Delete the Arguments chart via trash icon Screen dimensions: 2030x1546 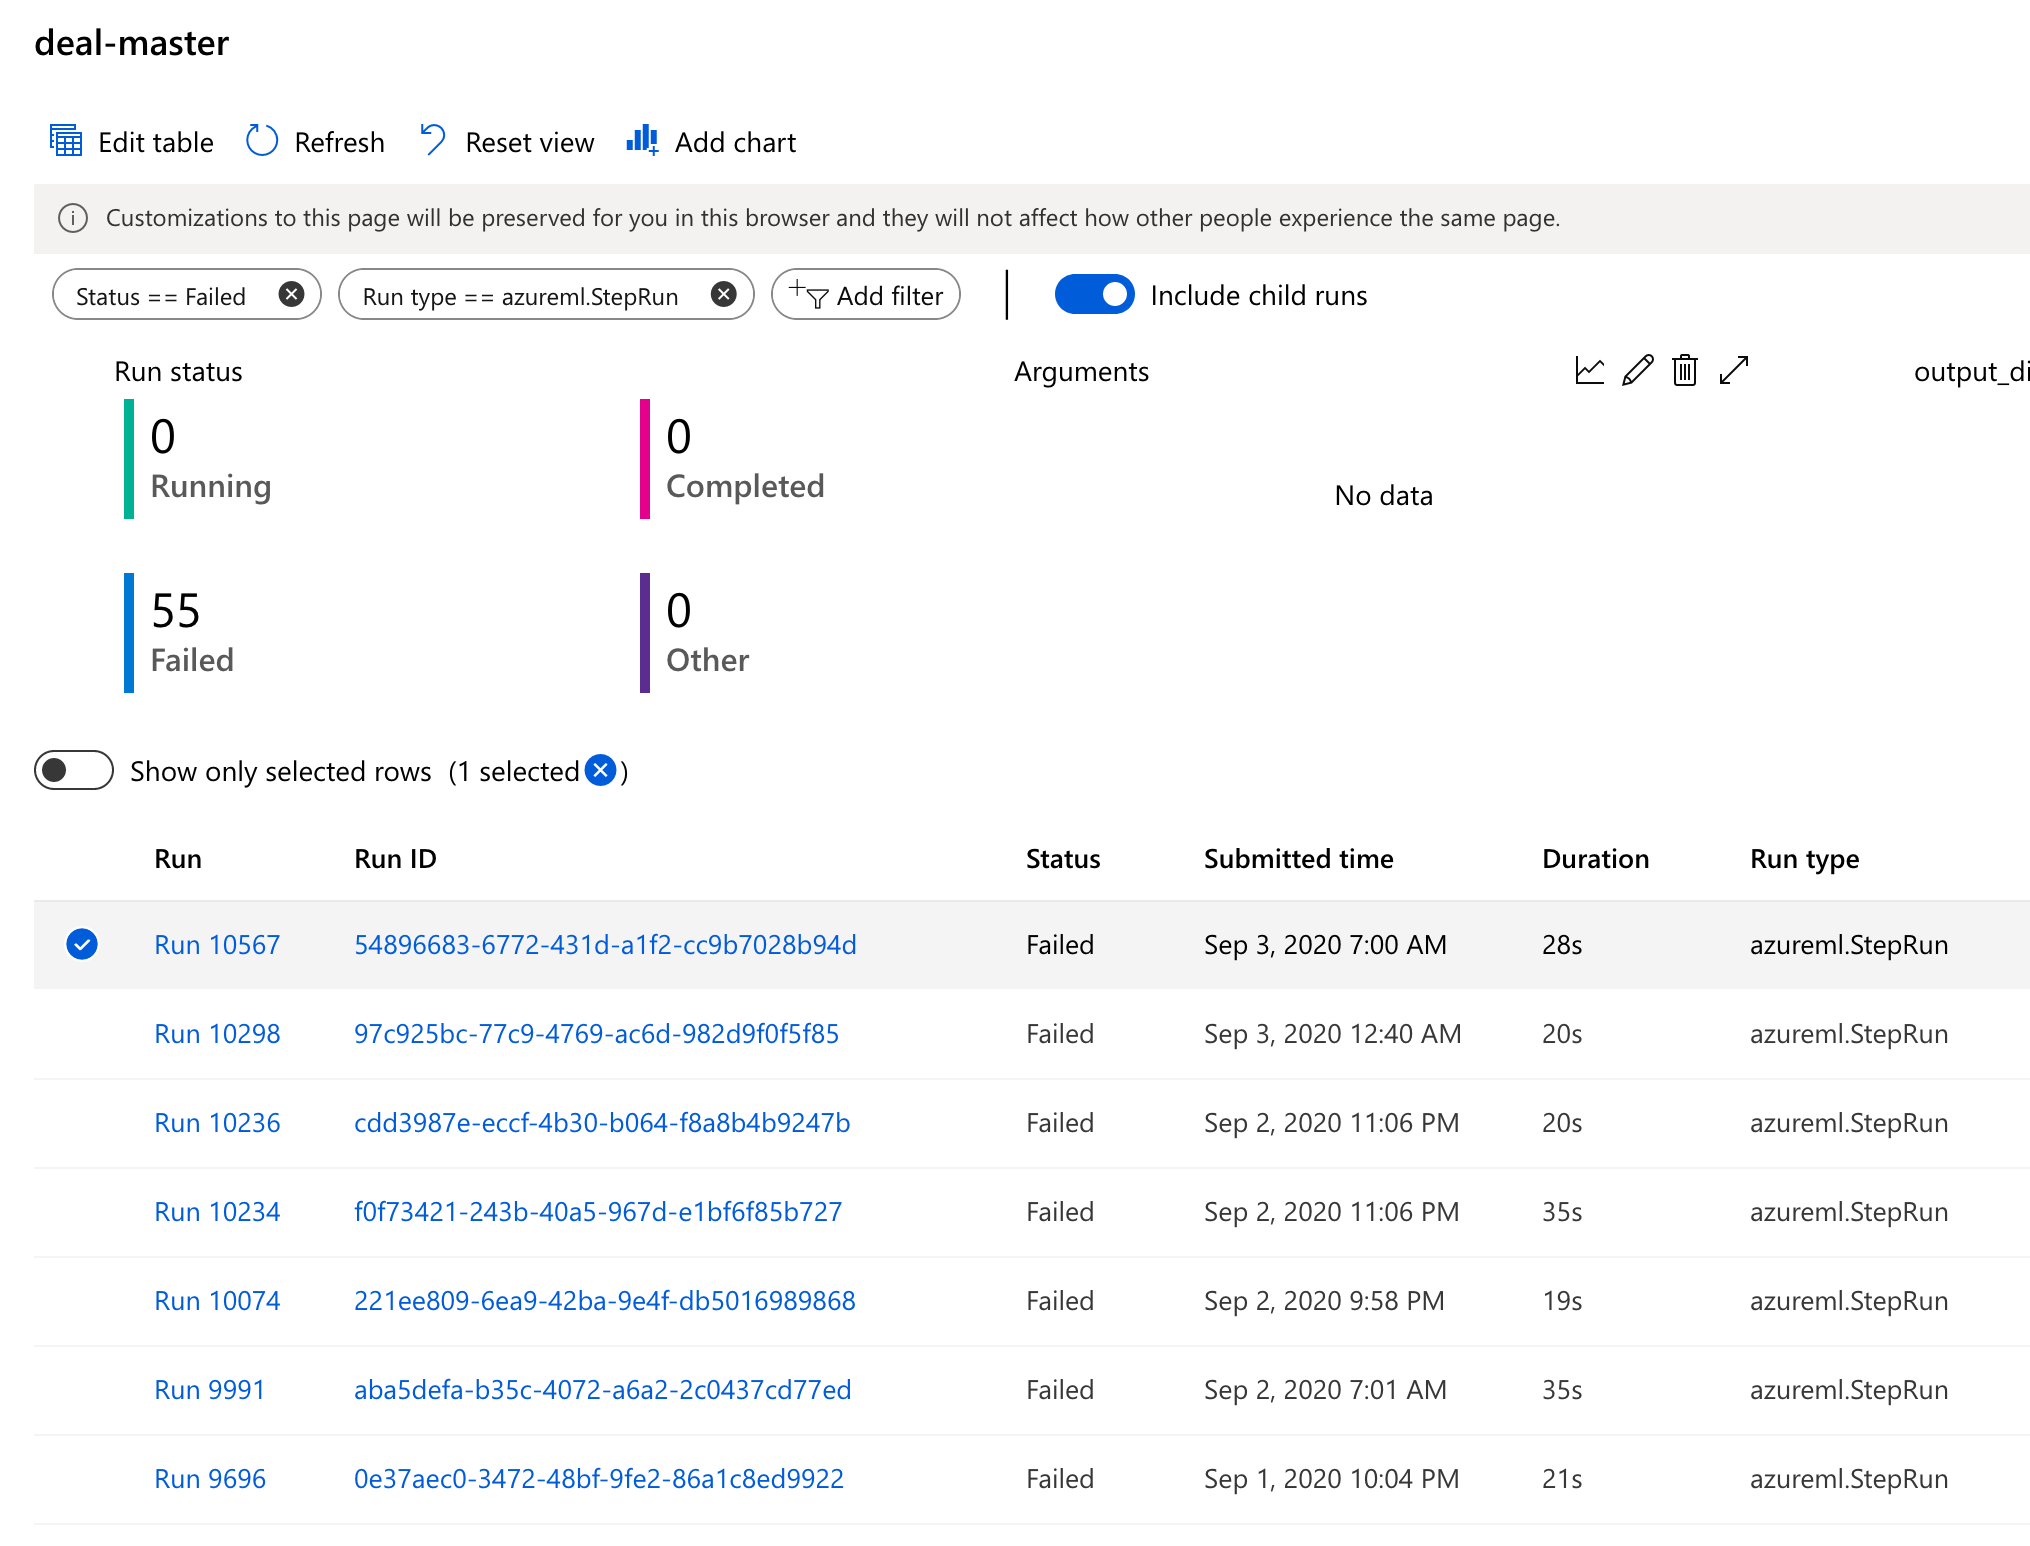pyautogui.click(x=1684, y=370)
